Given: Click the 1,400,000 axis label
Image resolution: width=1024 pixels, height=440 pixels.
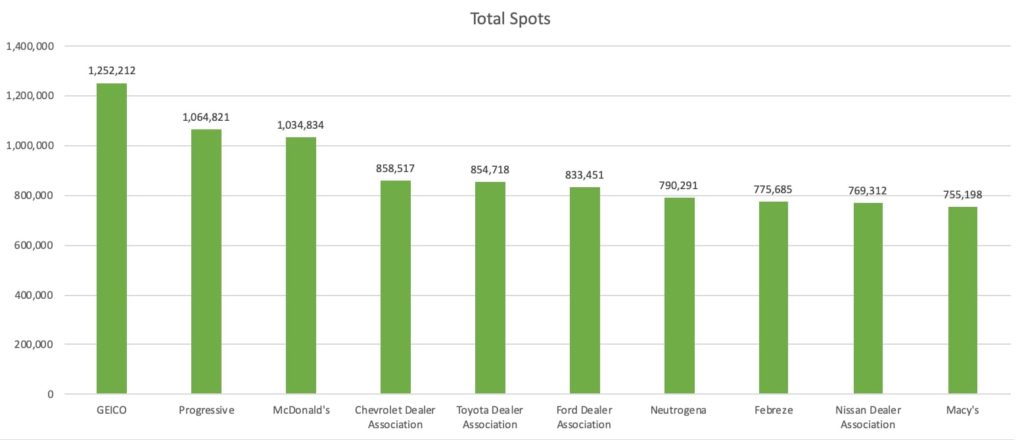Looking at the screenshot, I should click(30, 46).
